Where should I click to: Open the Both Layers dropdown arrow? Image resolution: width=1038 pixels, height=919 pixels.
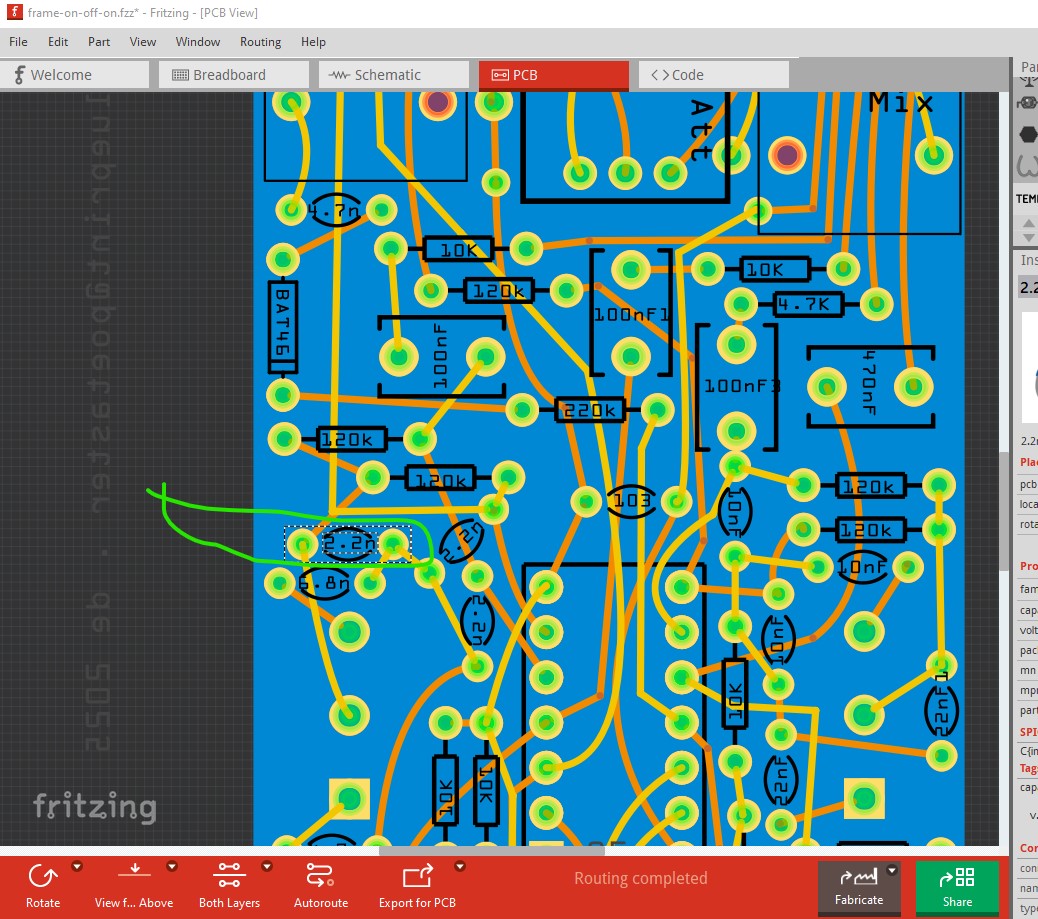[x=267, y=866]
